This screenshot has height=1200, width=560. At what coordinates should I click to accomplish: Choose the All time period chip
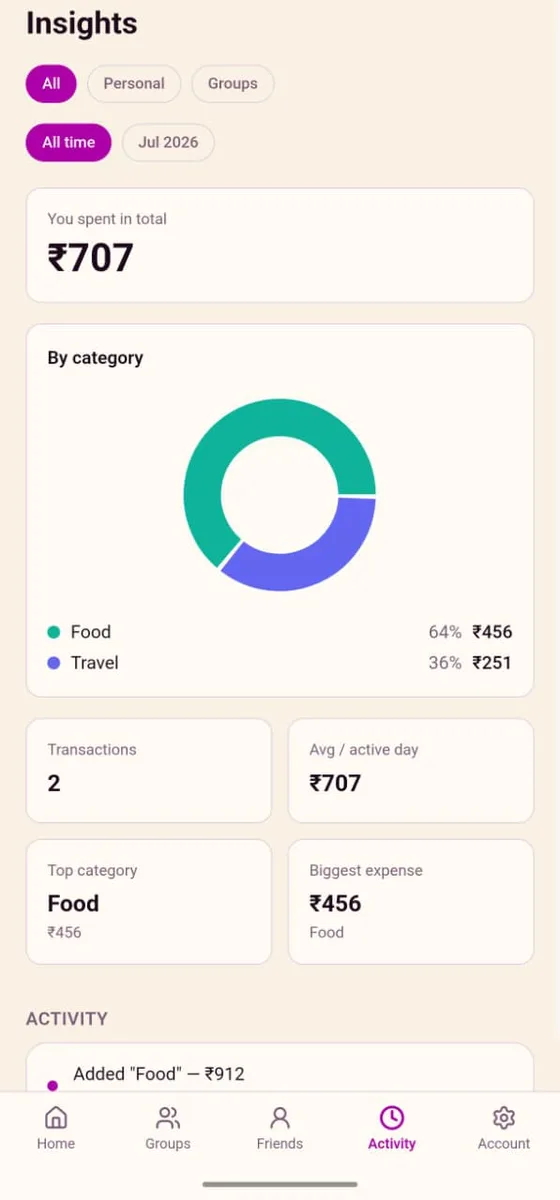[69, 142]
